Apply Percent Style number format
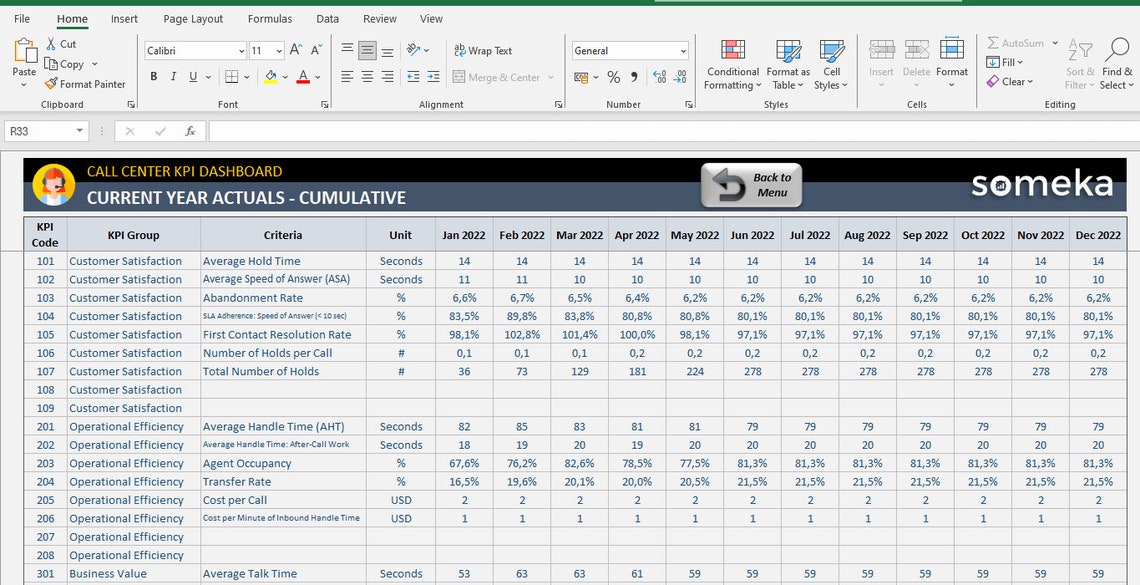The height and width of the screenshot is (585, 1140). click(614, 76)
